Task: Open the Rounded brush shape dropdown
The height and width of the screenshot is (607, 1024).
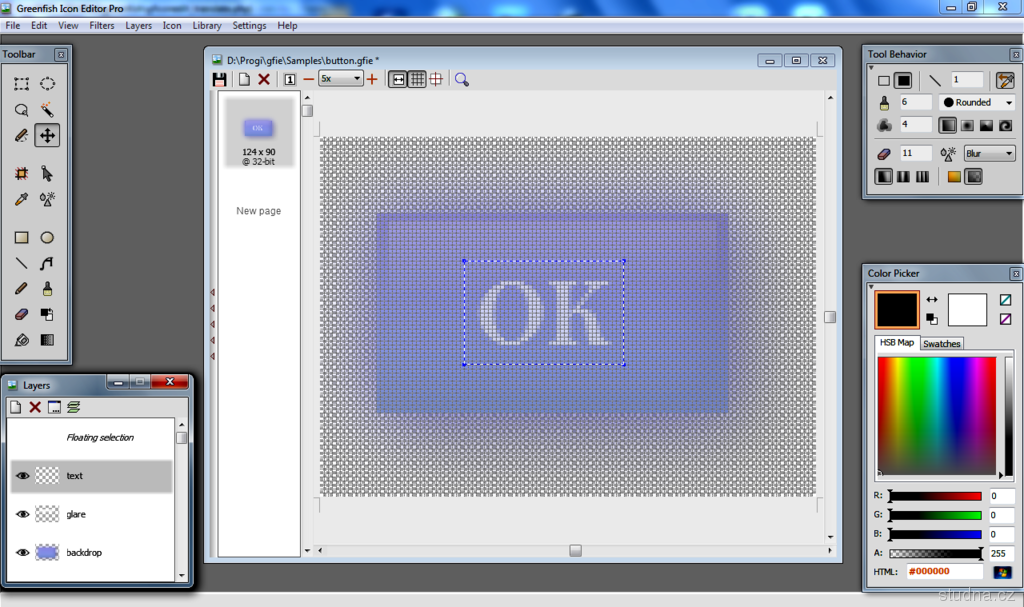Action: 977,102
